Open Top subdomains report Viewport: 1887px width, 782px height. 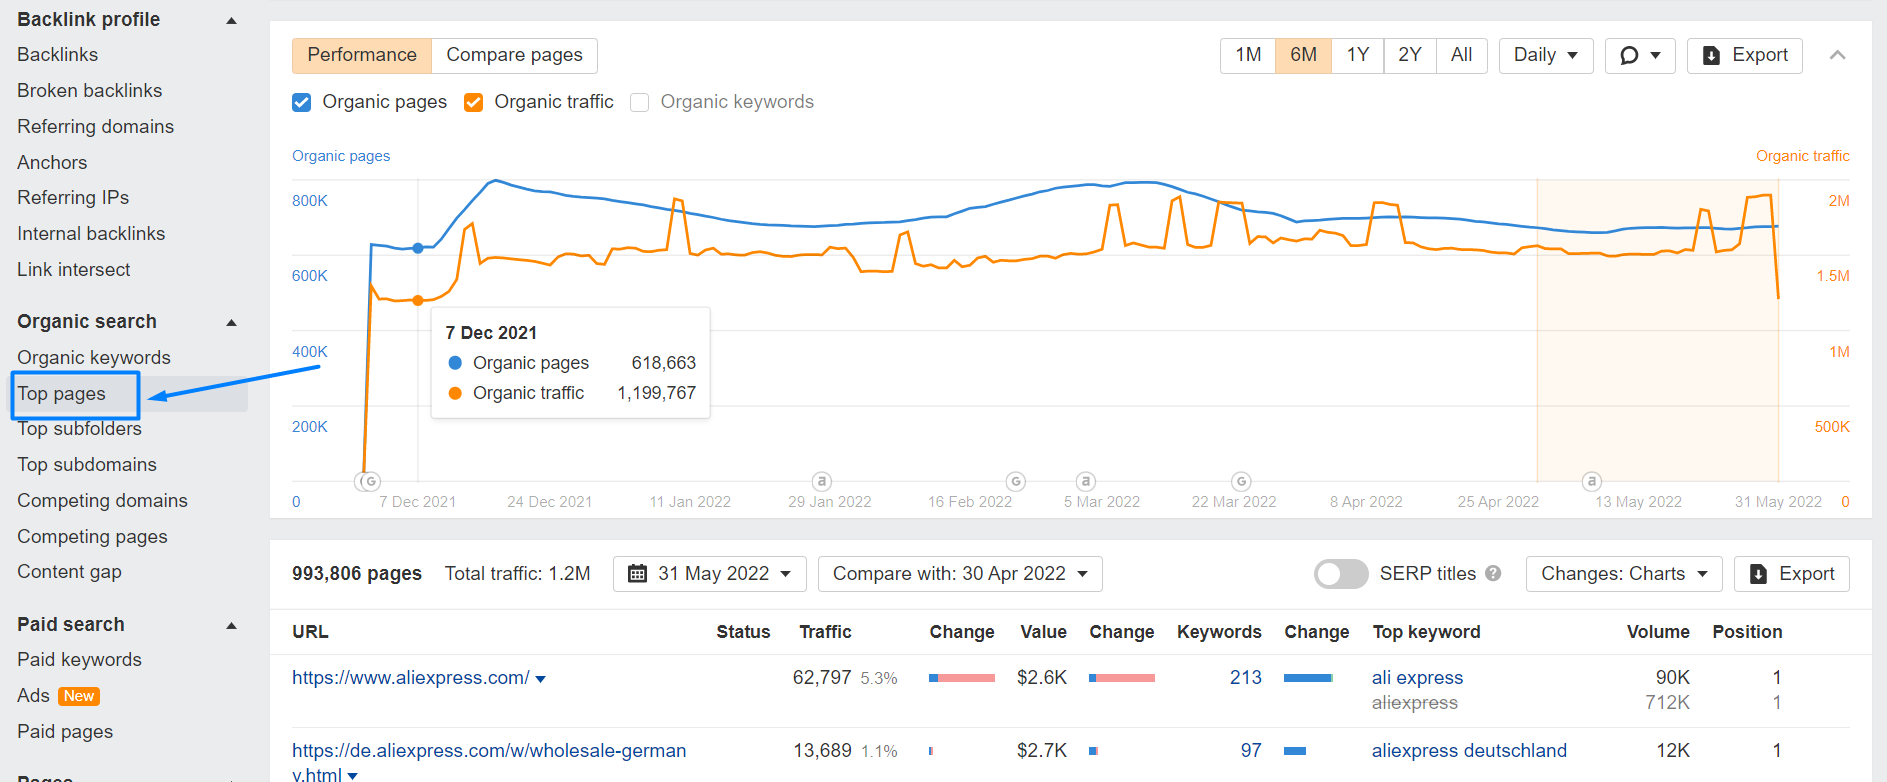pos(87,465)
